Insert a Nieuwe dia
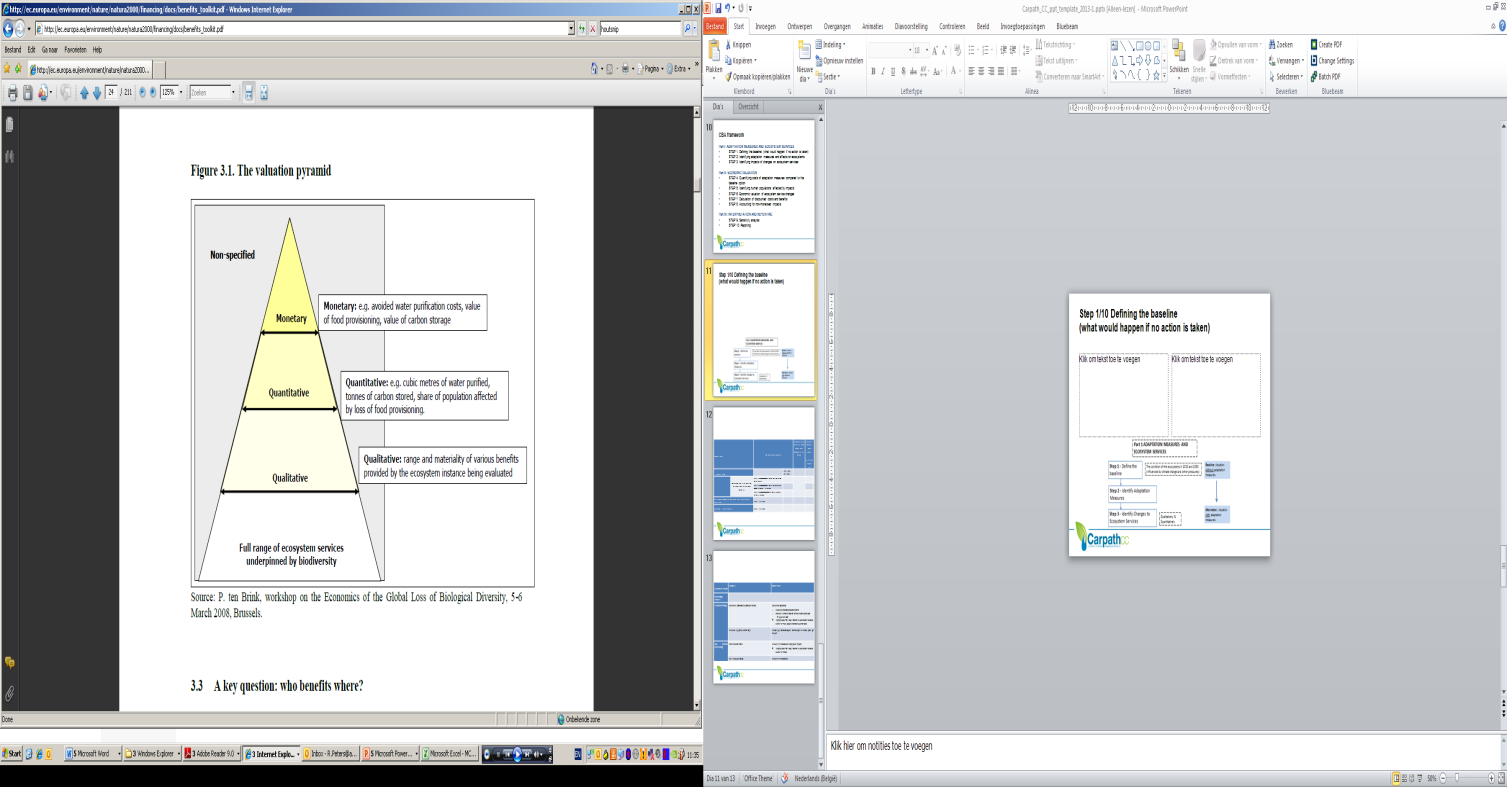 pos(804,60)
